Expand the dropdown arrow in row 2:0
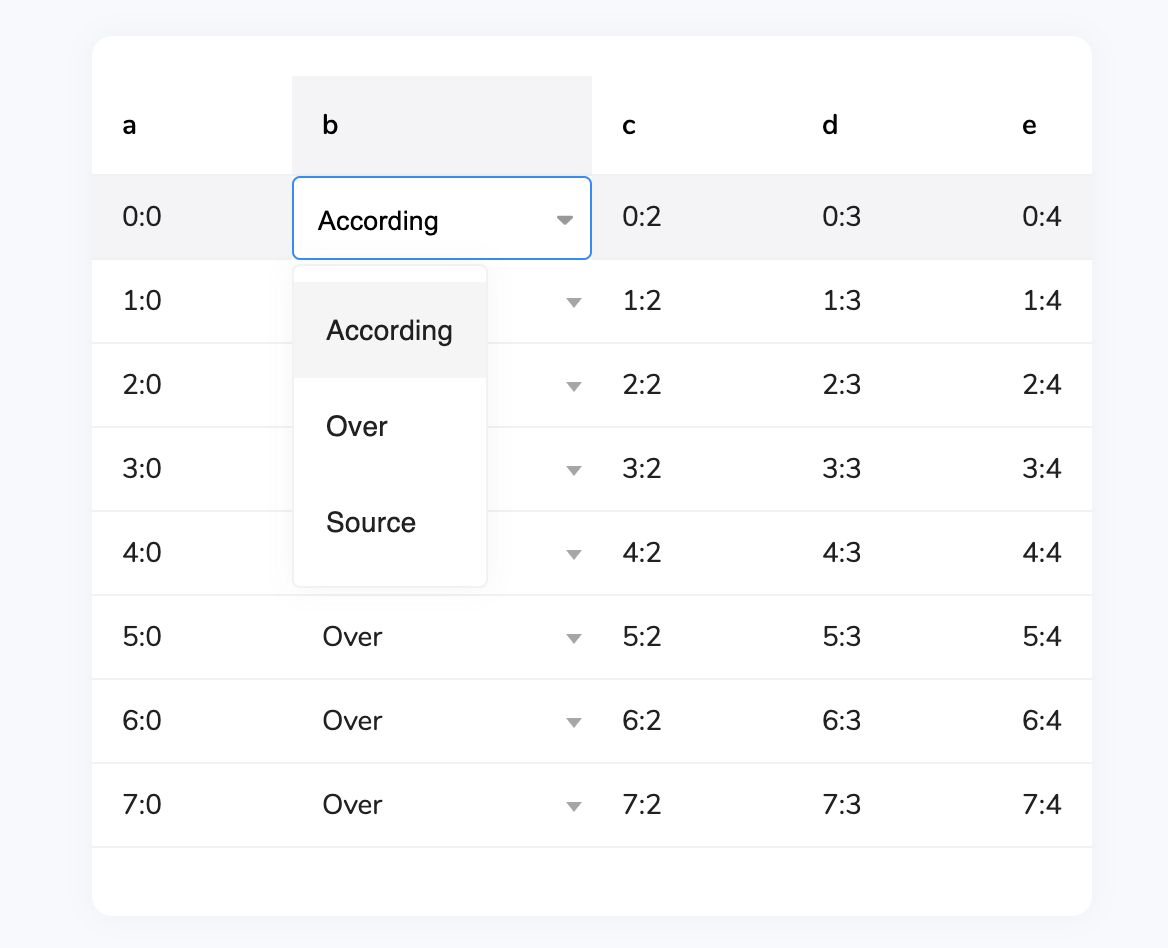This screenshot has width=1168, height=948. tap(573, 386)
